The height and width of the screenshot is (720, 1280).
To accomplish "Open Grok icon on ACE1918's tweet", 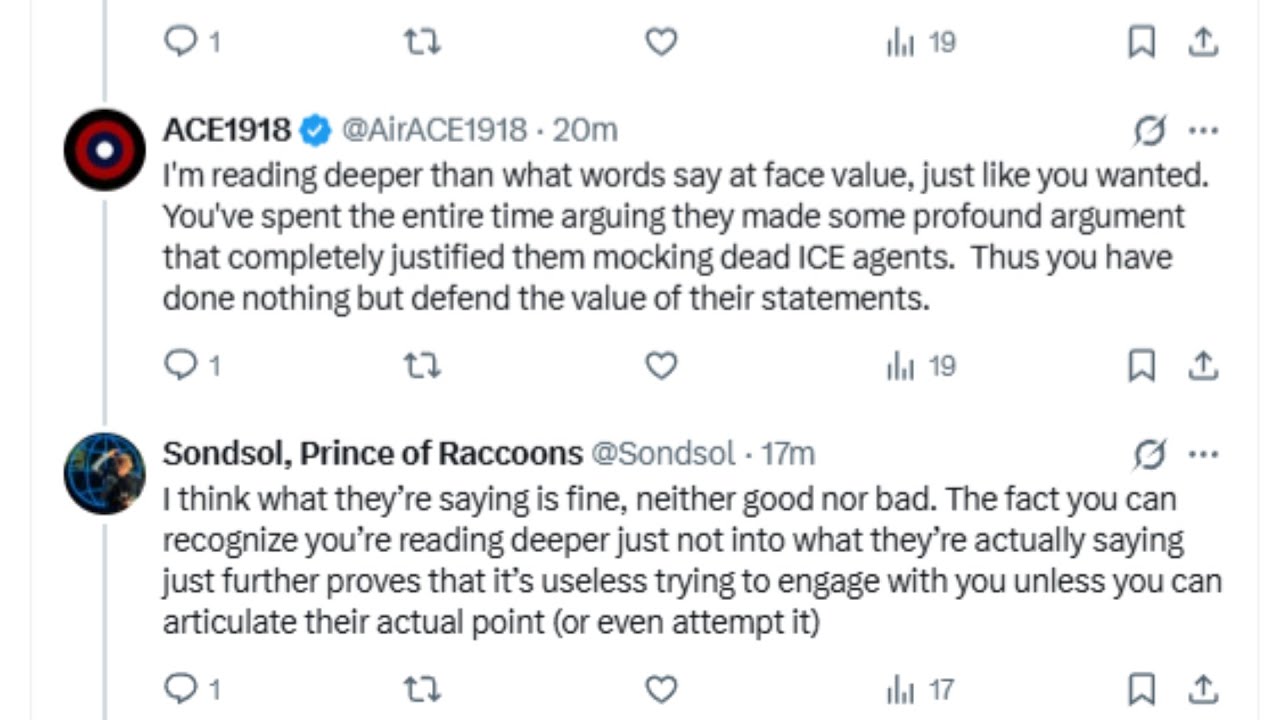I will [1150, 130].
